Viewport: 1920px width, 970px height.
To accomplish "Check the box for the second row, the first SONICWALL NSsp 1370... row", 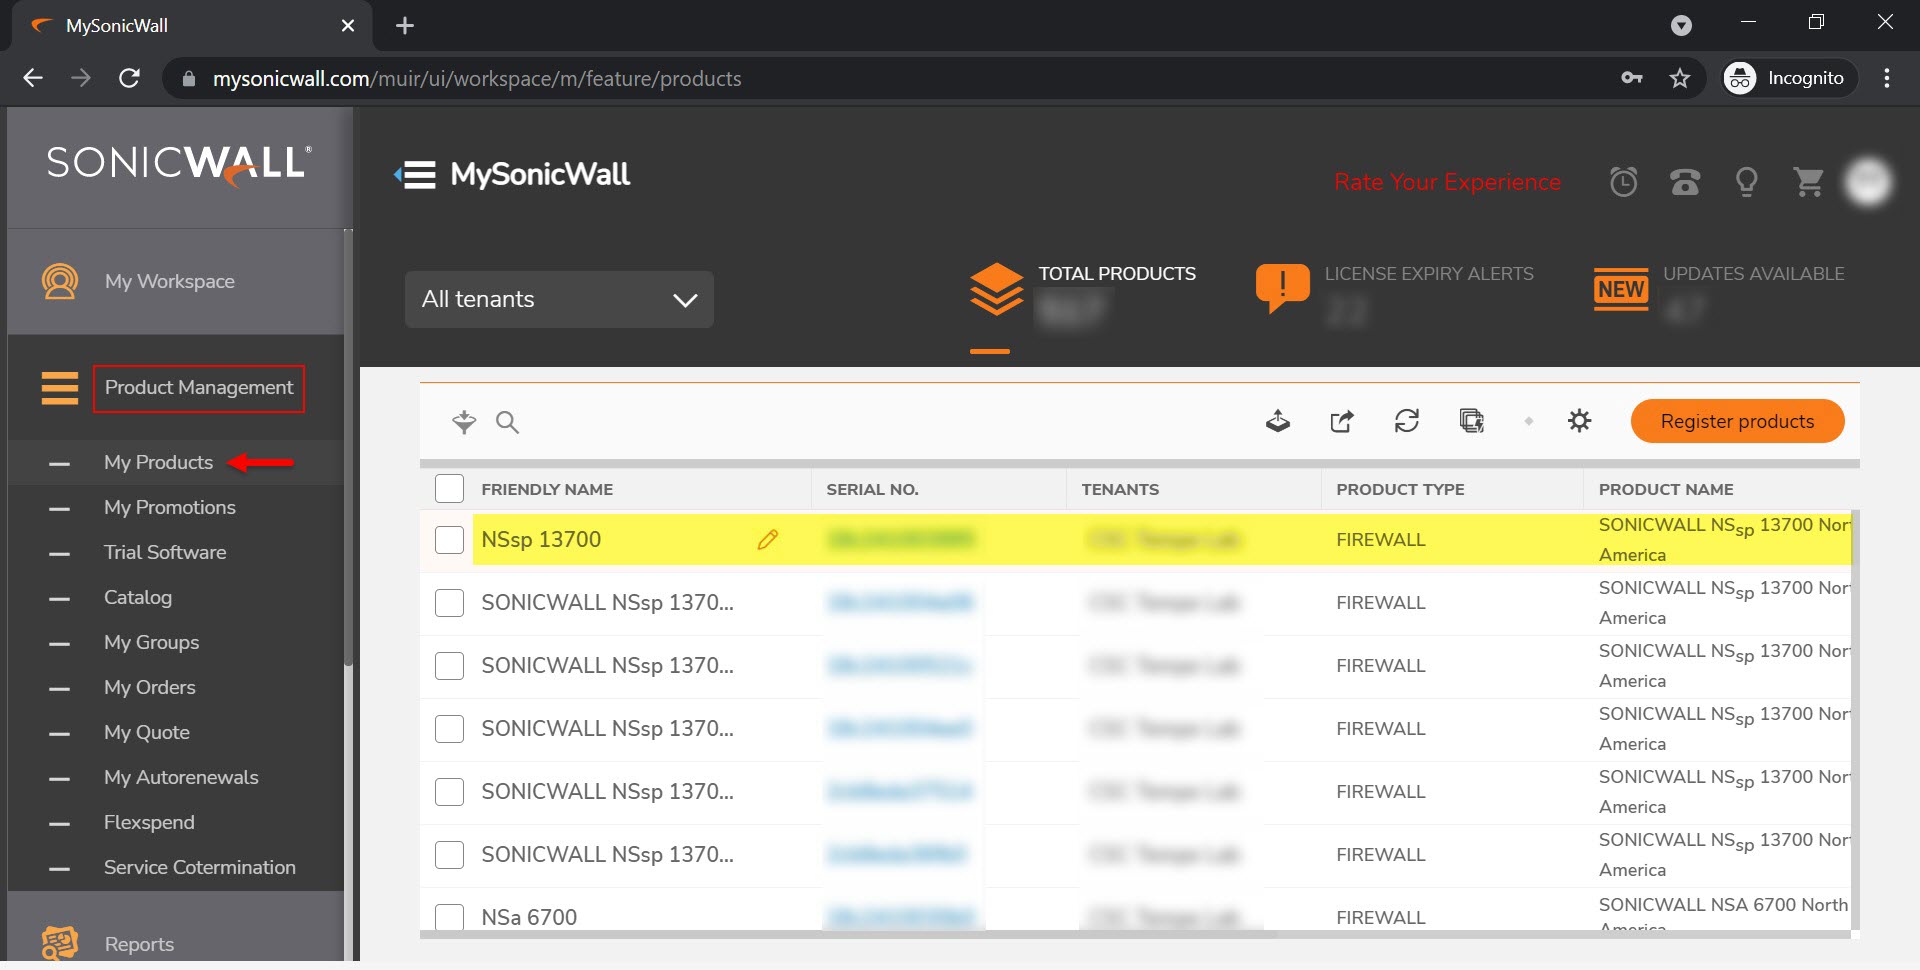I will point(450,603).
